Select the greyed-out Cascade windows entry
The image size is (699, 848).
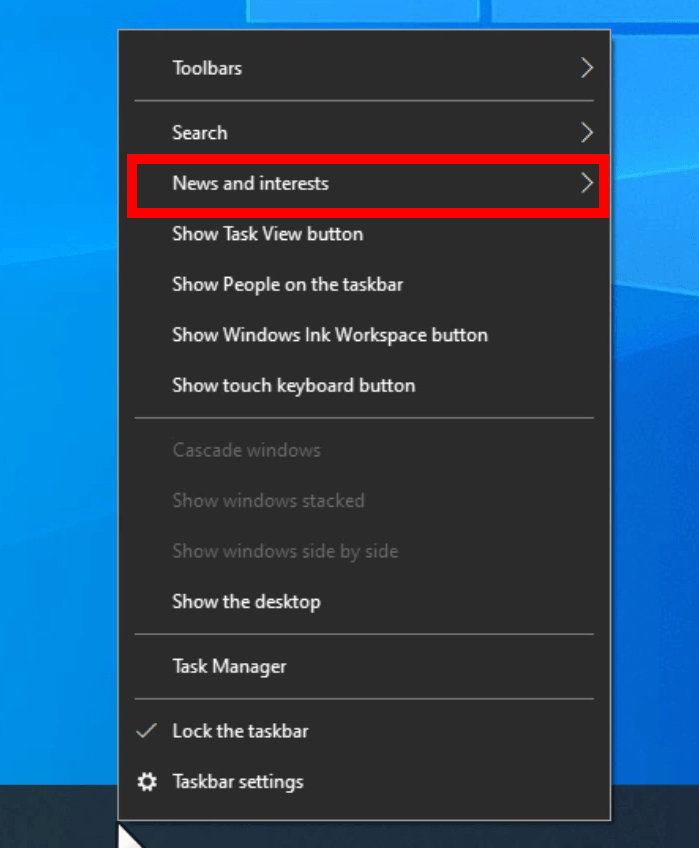click(364, 450)
